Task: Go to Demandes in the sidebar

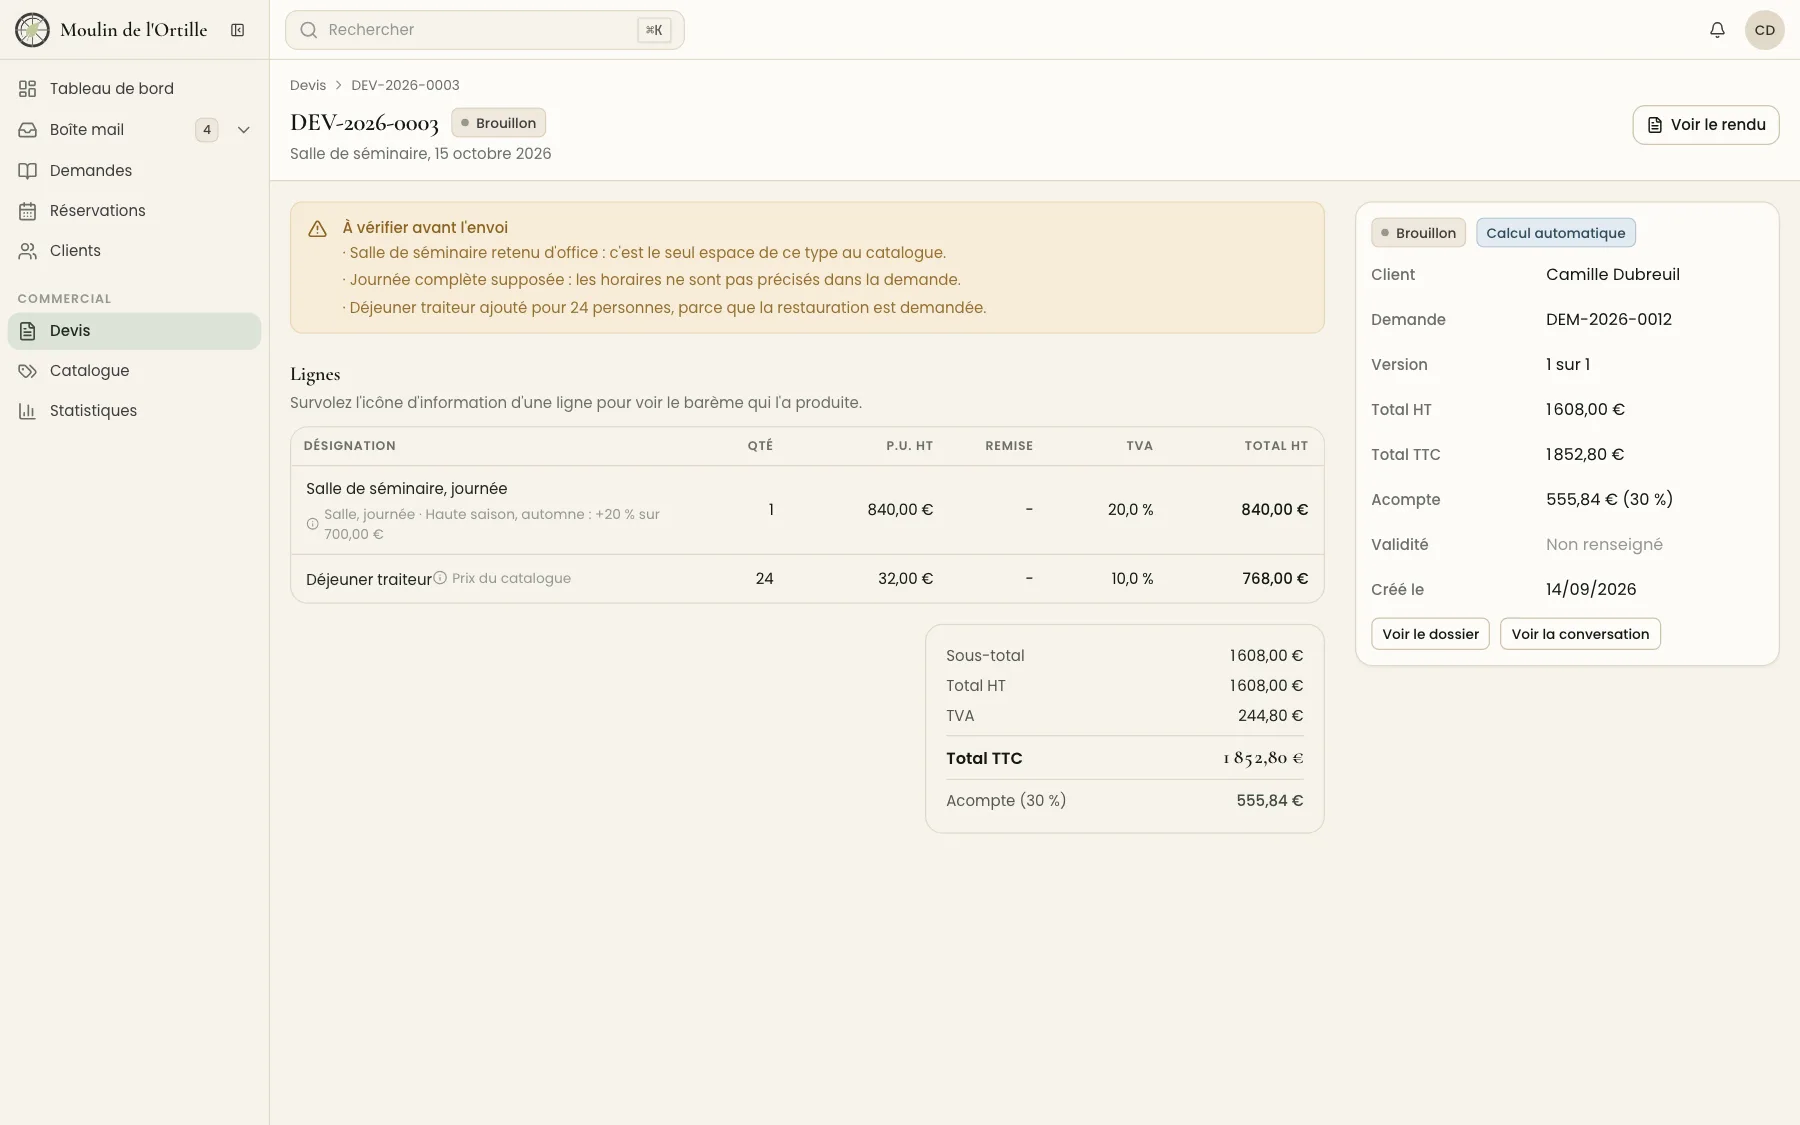Action: click(134, 171)
